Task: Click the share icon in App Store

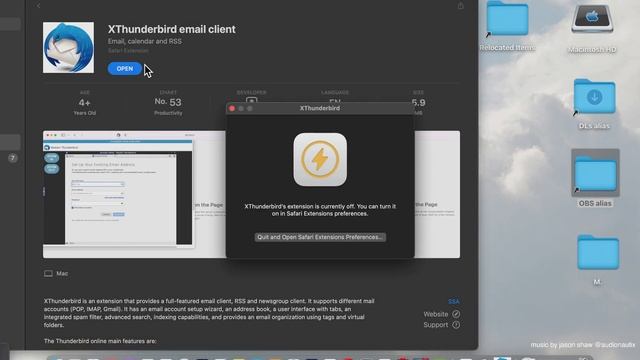Action: click(x=460, y=6)
